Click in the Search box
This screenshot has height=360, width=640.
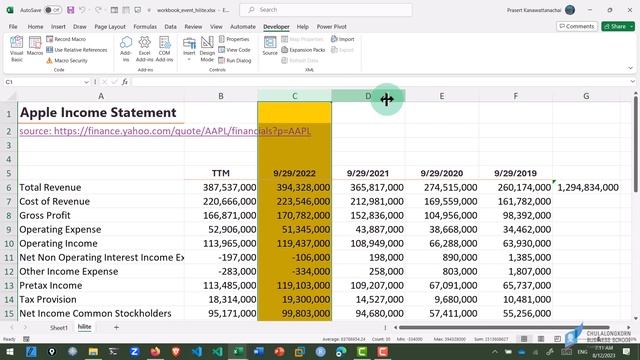326,10
